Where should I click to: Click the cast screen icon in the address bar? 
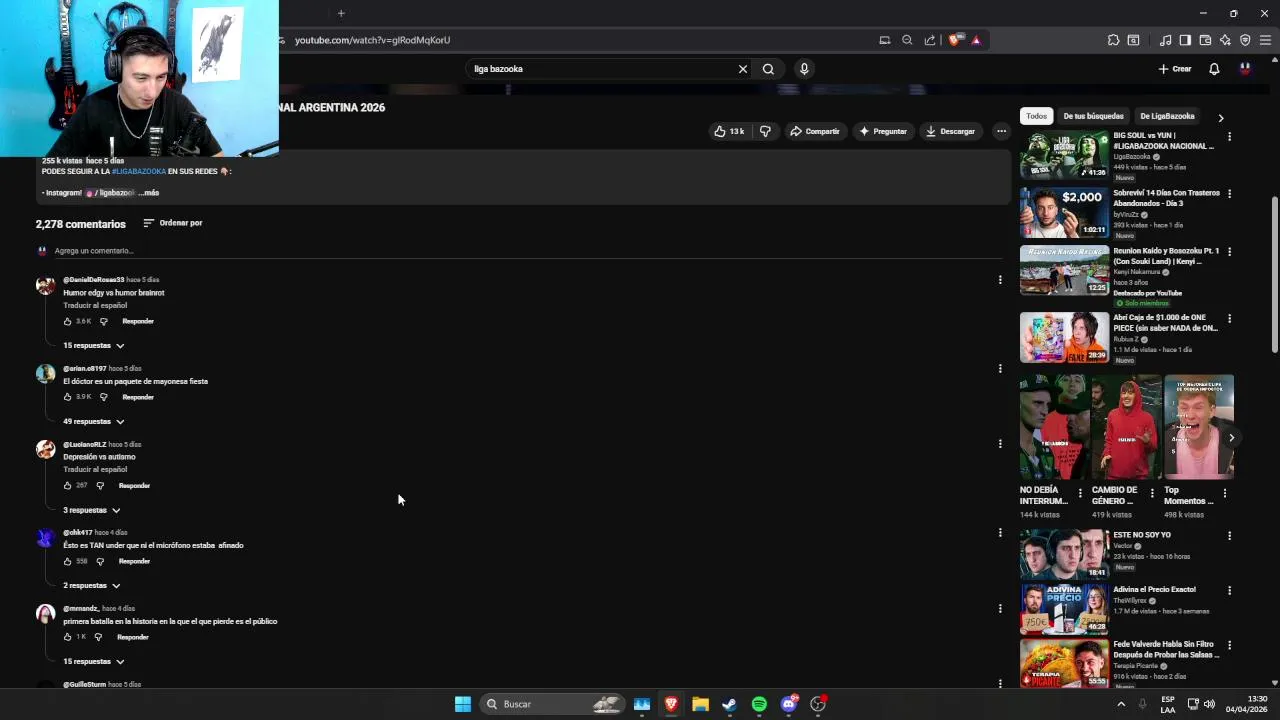click(x=884, y=40)
